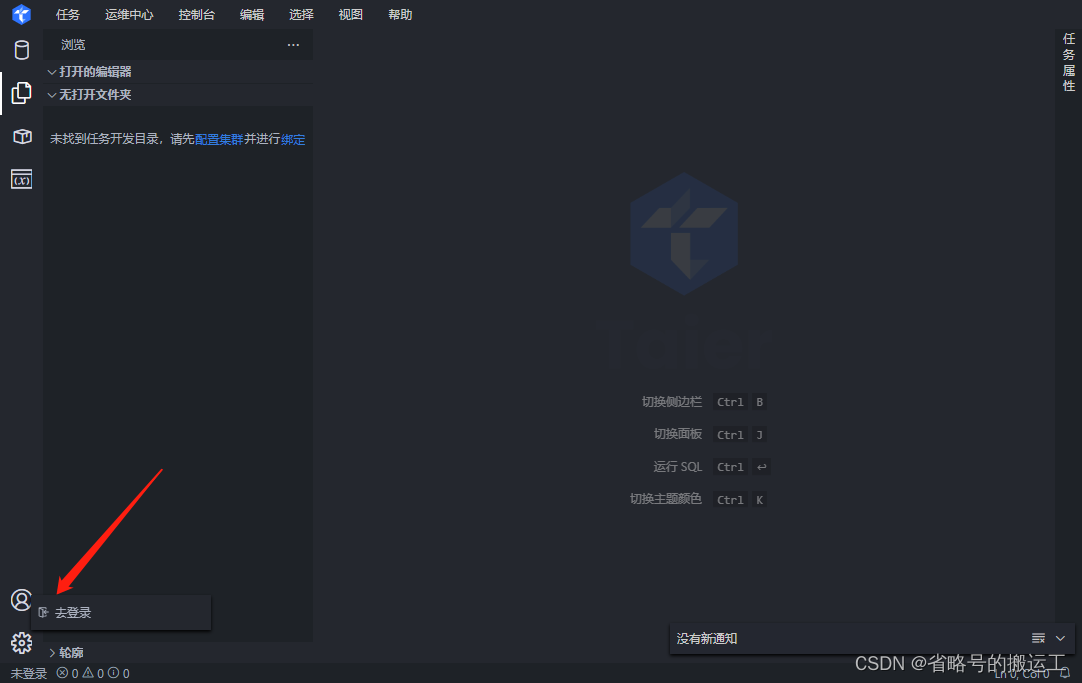Open the 任务 menu

(68, 14)
